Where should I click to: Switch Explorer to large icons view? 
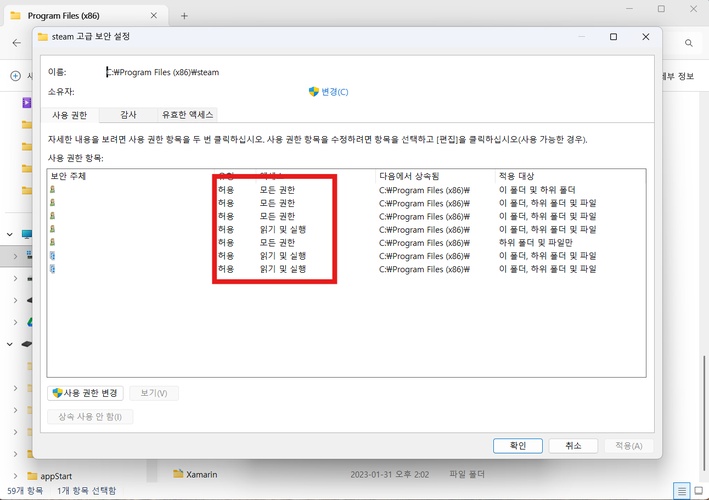[x=698, y=491]
